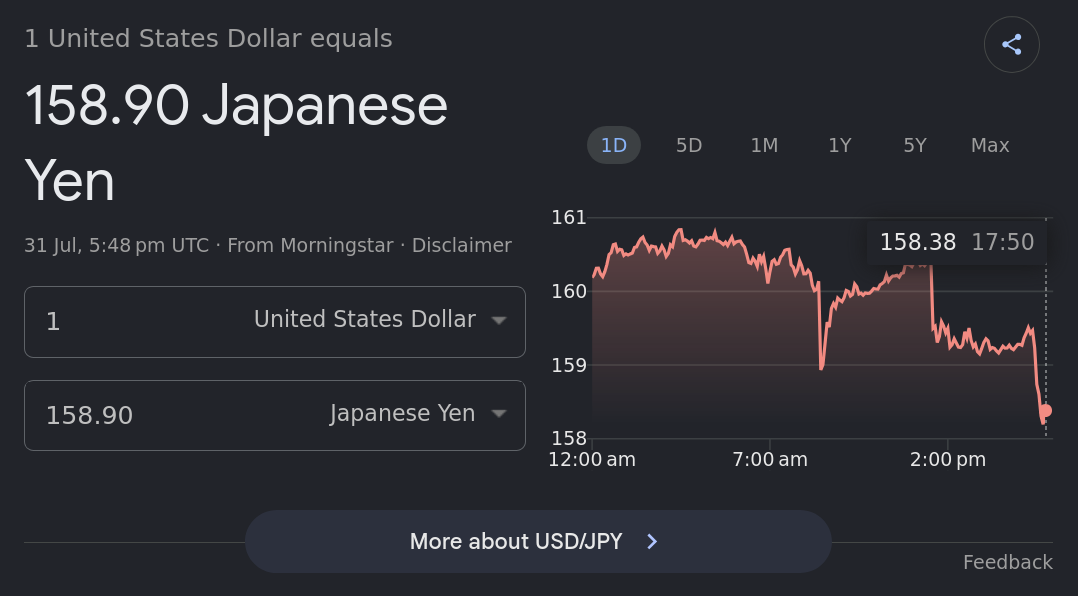Click the chart's current-price marker dot

[1046, 410]
